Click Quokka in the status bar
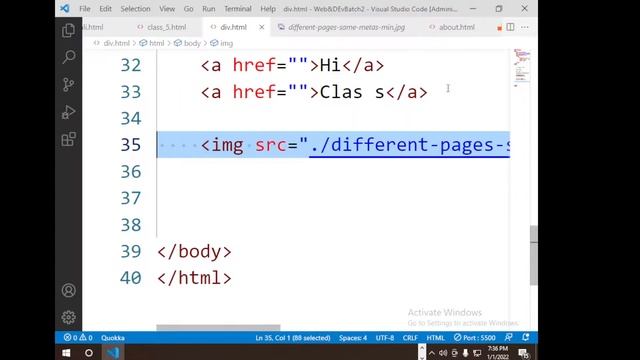640x360 pixels. [113, 338]
